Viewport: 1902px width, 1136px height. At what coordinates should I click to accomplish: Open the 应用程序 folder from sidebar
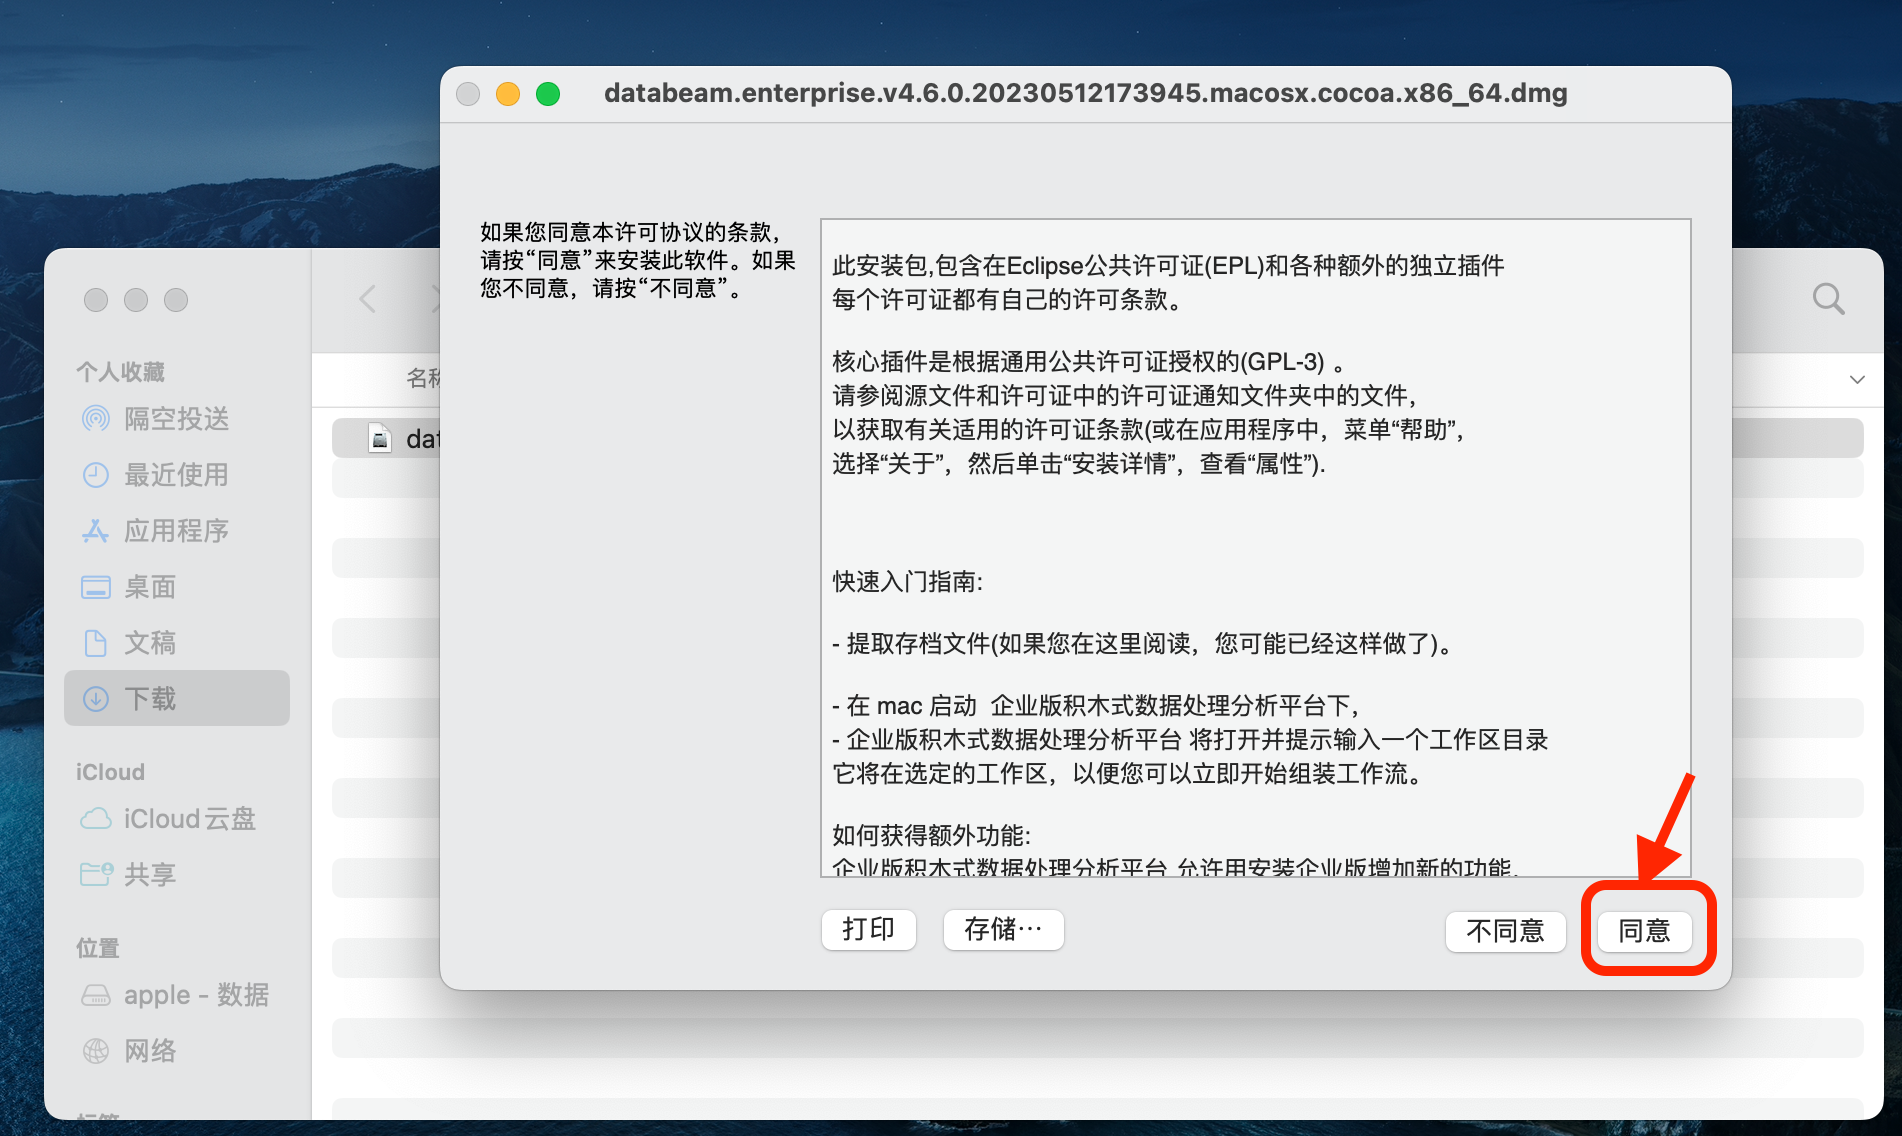point(175,531)
